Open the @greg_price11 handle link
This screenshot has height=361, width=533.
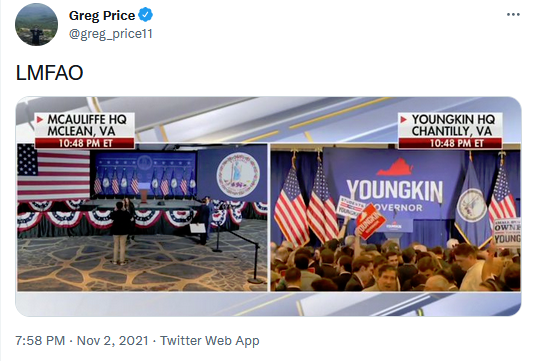click(x=111, y=34)
